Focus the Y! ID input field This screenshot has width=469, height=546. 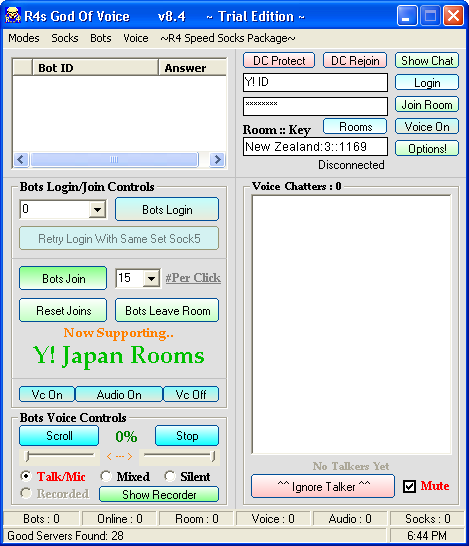315,83
